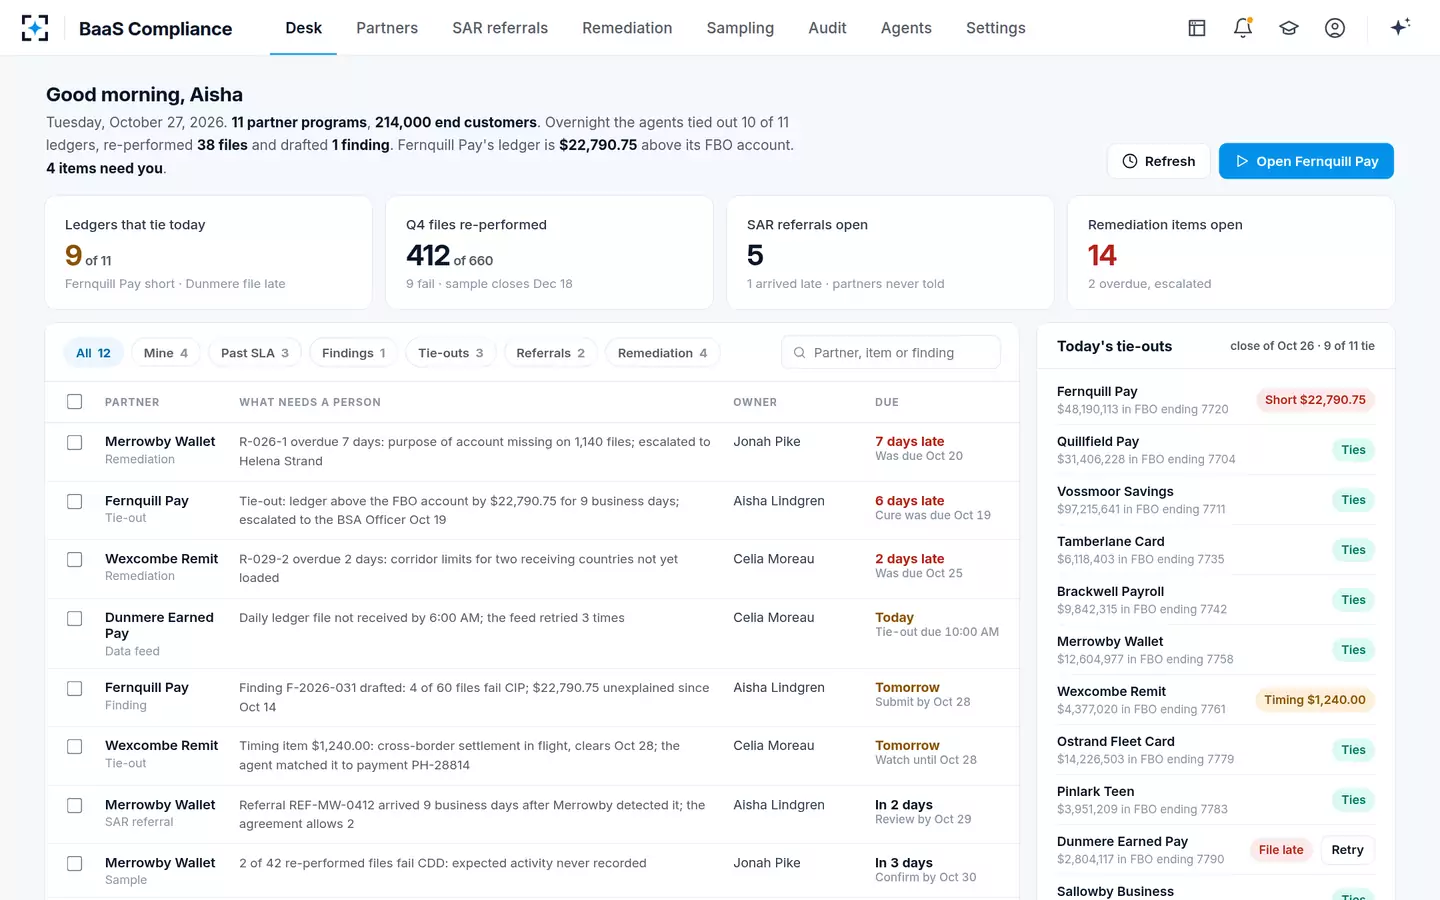The height and width of the screenshot is (900, 1440).
Task: Filter by Mine 4 chip
Action: click(166, 353)
